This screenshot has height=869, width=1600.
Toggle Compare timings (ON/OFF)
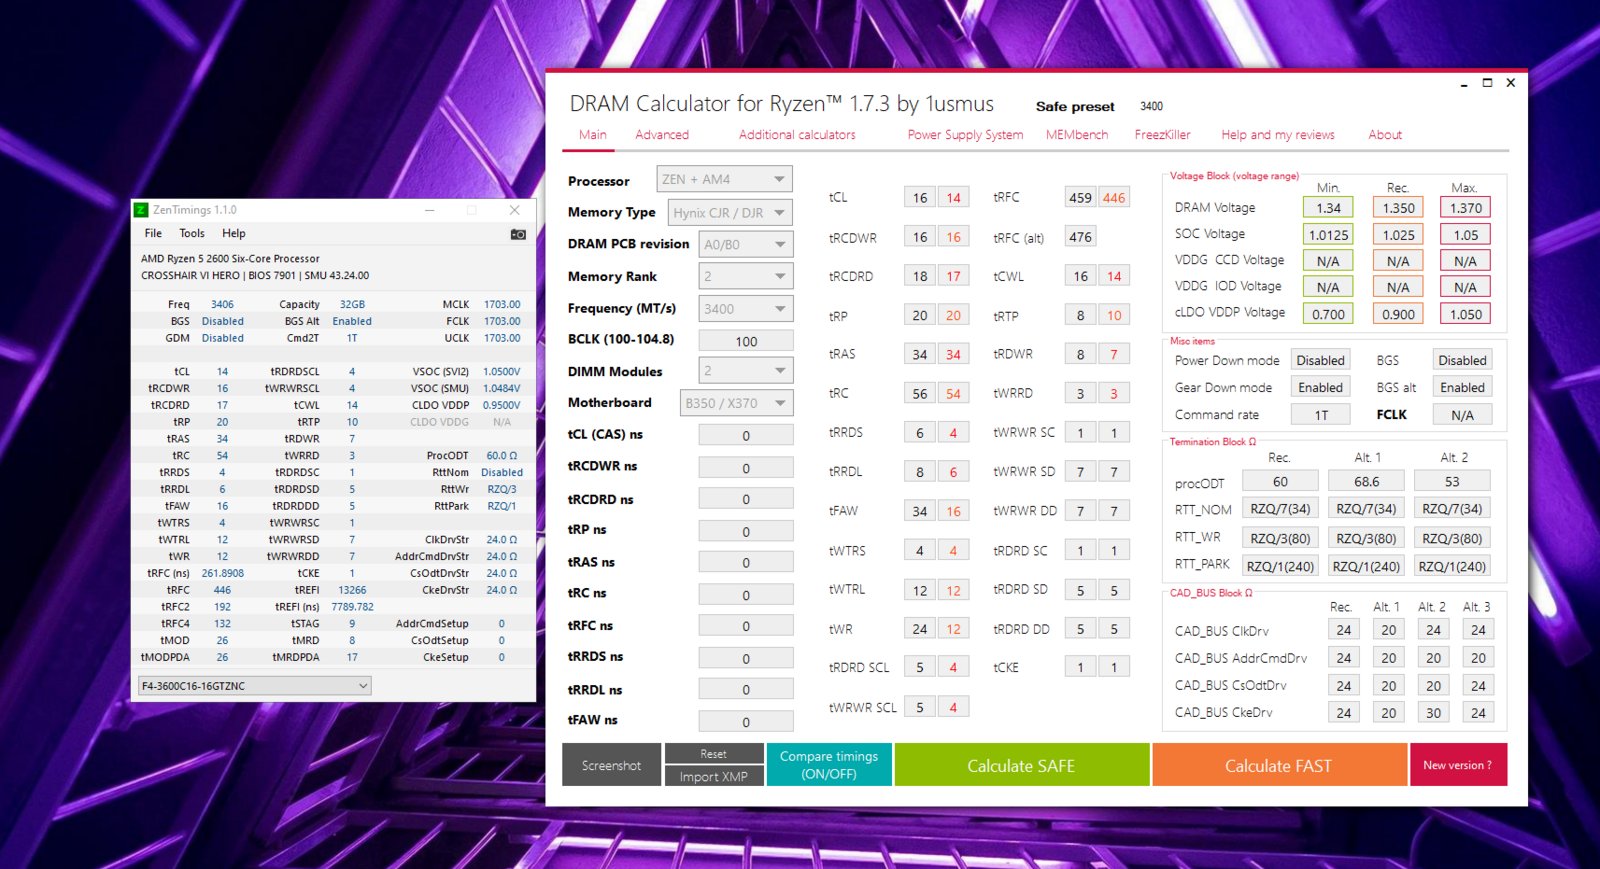pyautogui.click(x=829, y=765)
